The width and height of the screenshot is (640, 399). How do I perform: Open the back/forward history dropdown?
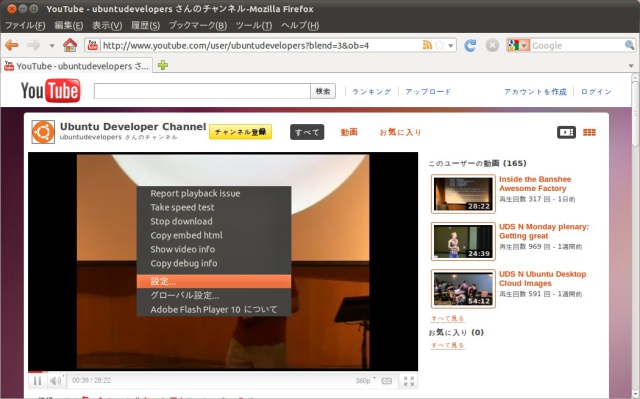52,46
